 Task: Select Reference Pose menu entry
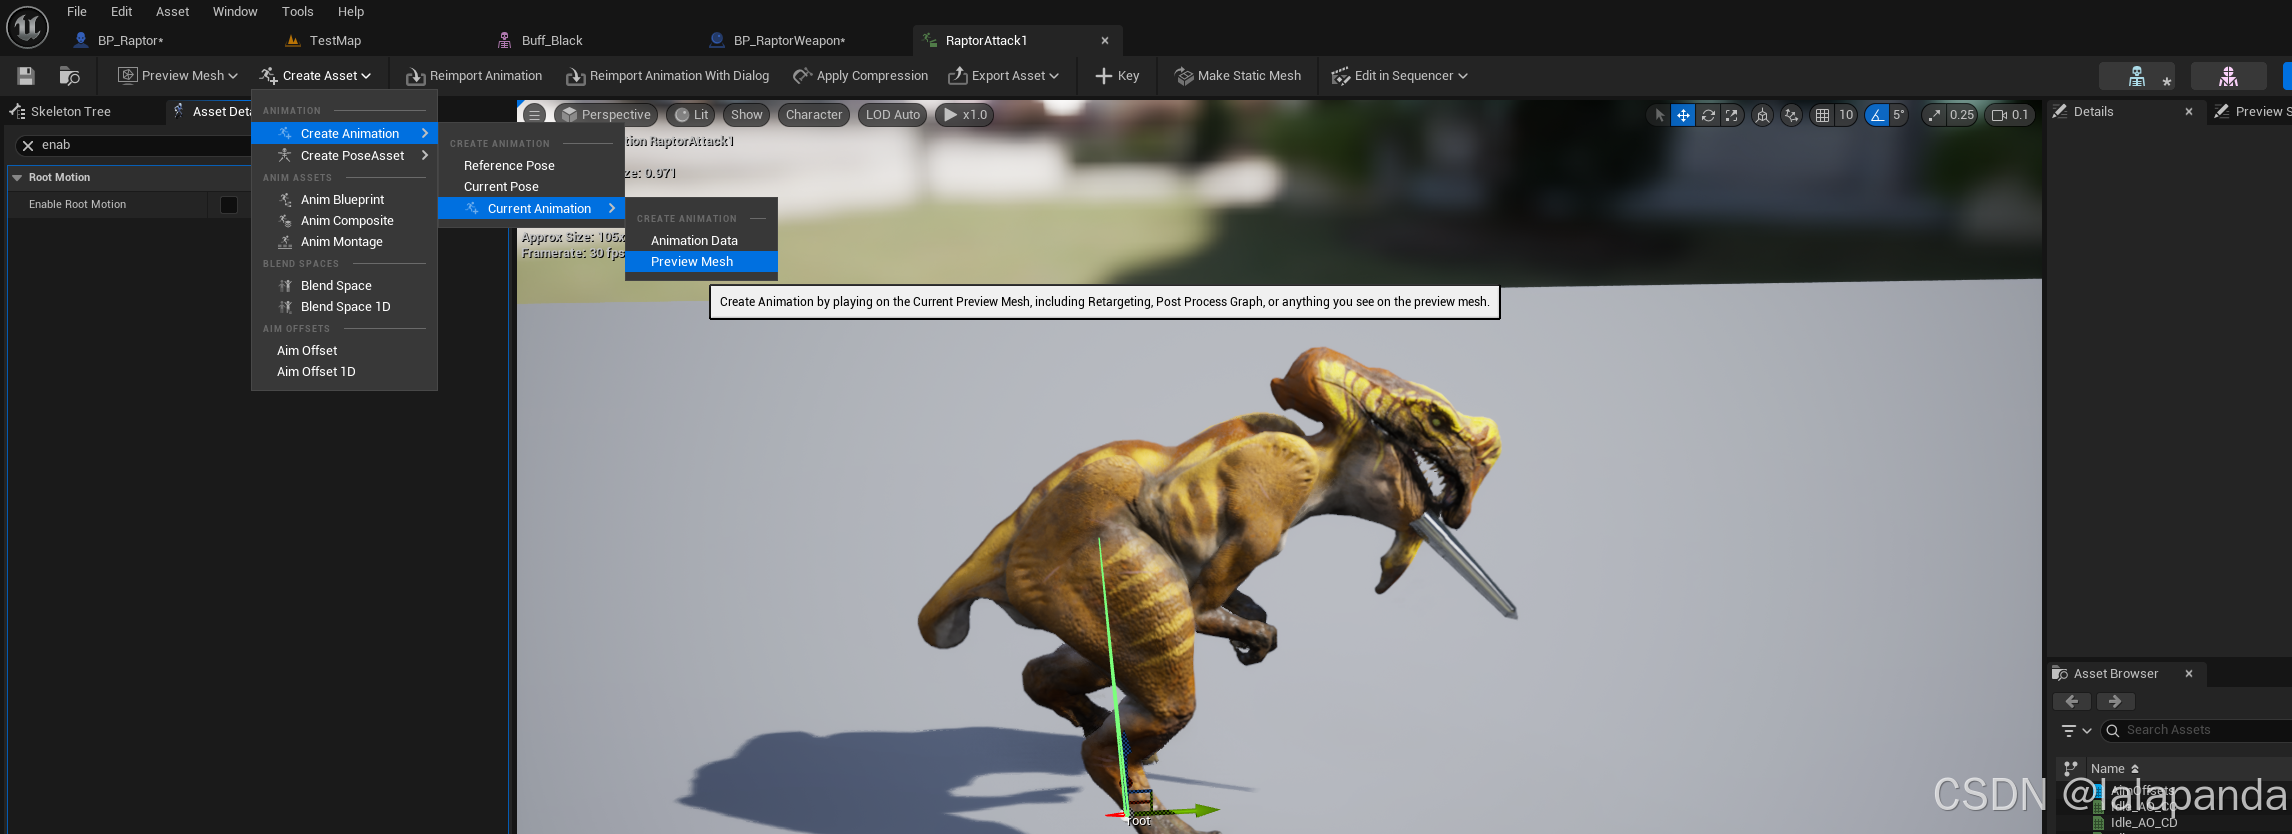coord(531,166)
